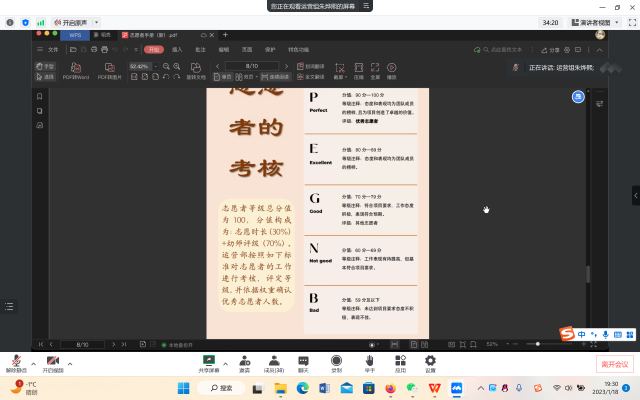Open the meeting apps panel
640x400 pixels.
point(400,362)
